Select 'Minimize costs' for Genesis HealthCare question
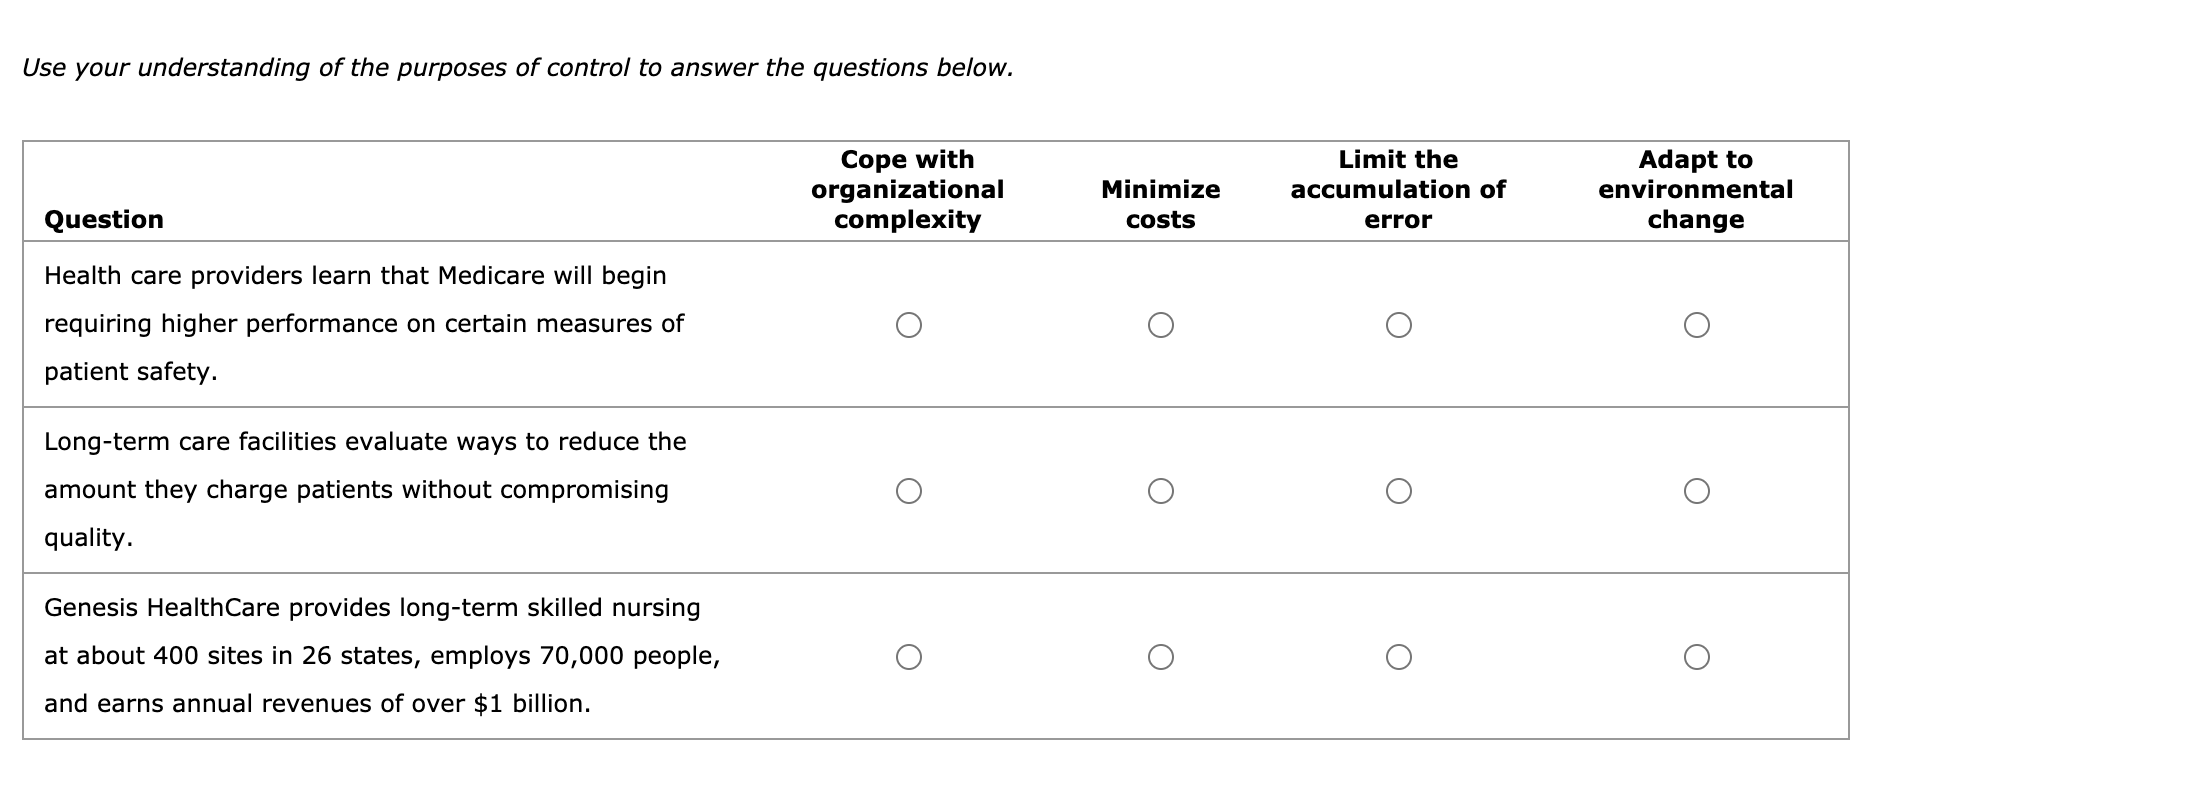The width and height of the screenshot is (2196, 800). point(1161,655)
